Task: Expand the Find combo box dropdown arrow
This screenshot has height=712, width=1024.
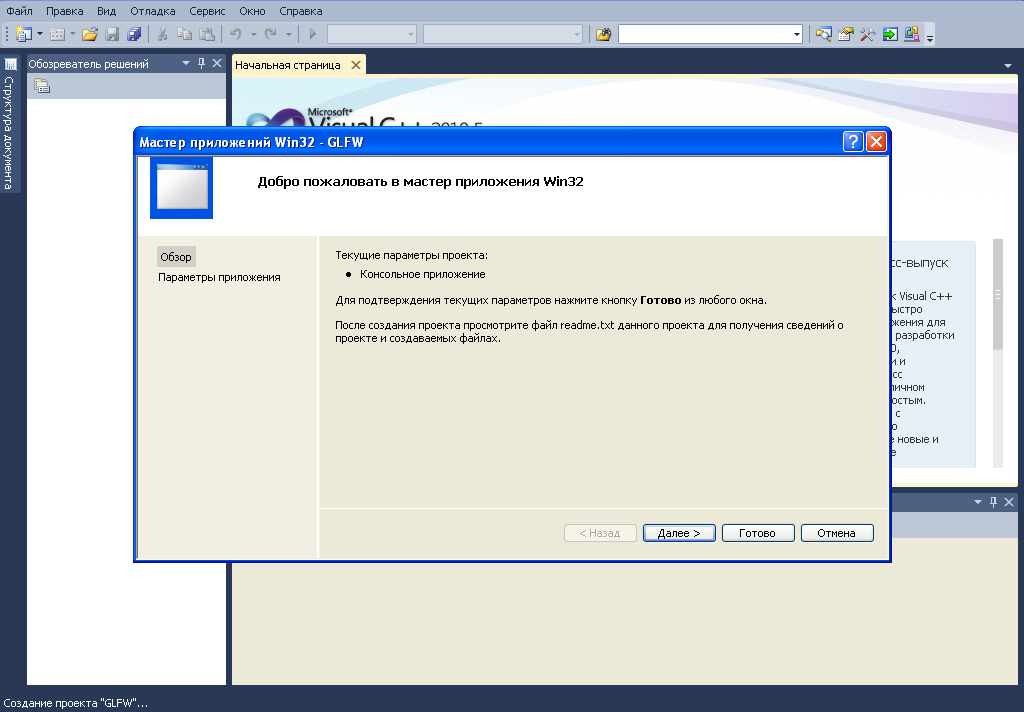Action: [x=797, y=34]
